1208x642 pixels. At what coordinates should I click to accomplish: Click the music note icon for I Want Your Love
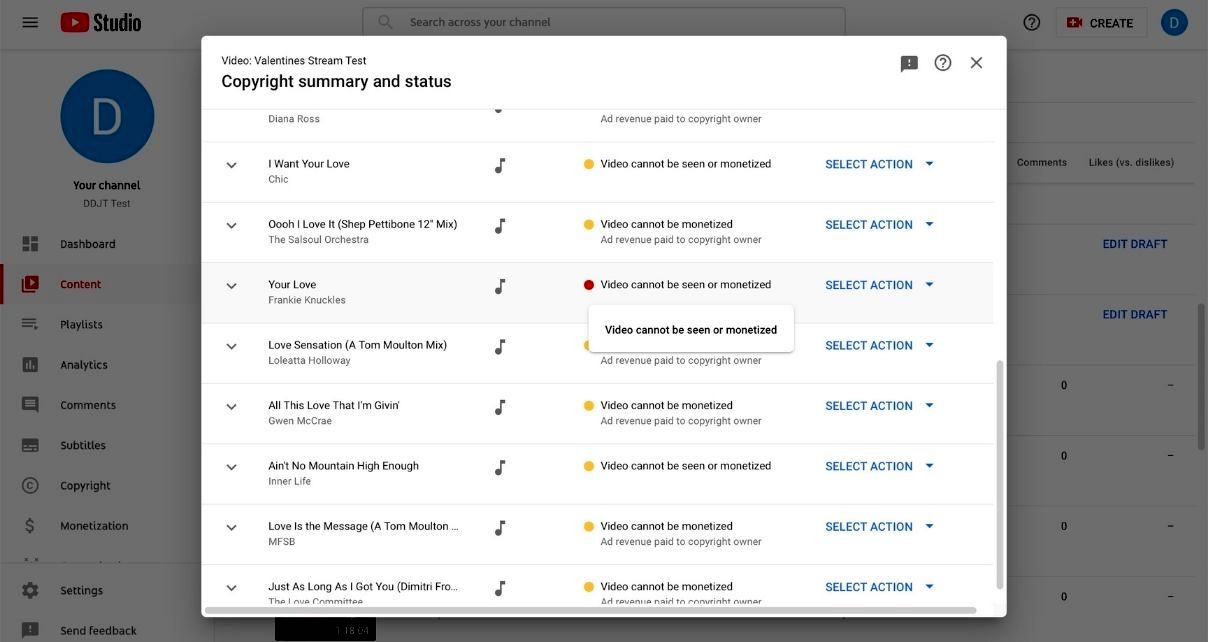[500, 165]
